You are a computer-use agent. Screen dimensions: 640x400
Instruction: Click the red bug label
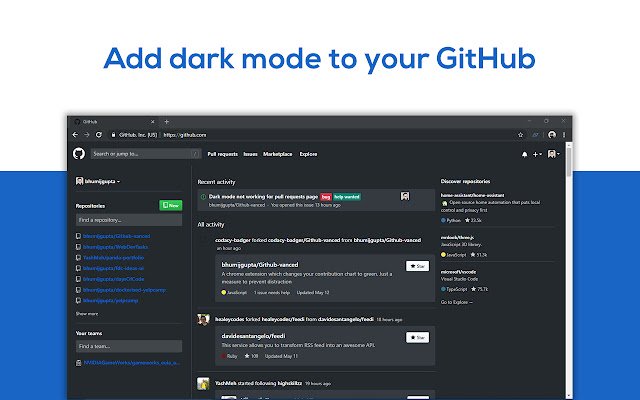326,197
